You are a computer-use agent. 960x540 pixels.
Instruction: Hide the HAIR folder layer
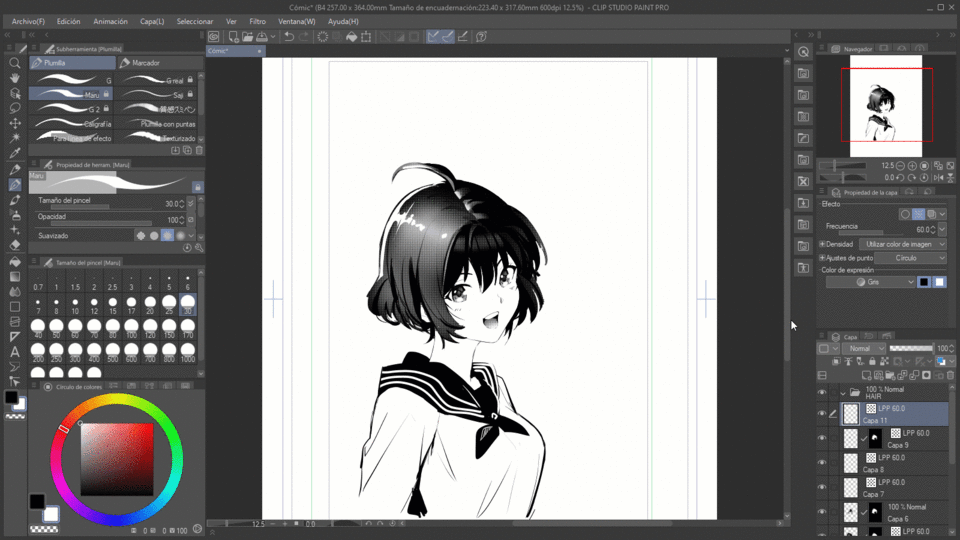(x=822, y=393)
